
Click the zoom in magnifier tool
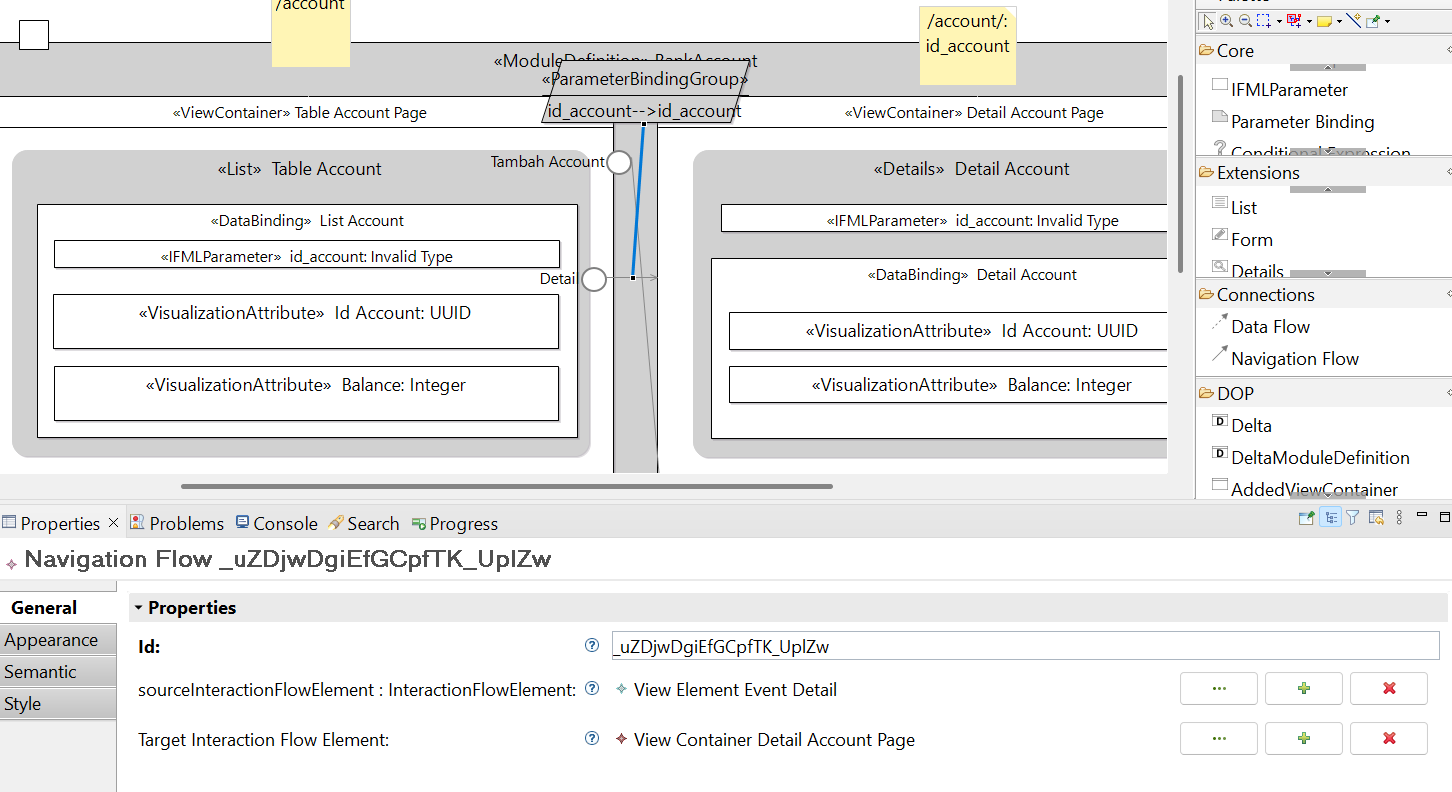pos(1227,21)
